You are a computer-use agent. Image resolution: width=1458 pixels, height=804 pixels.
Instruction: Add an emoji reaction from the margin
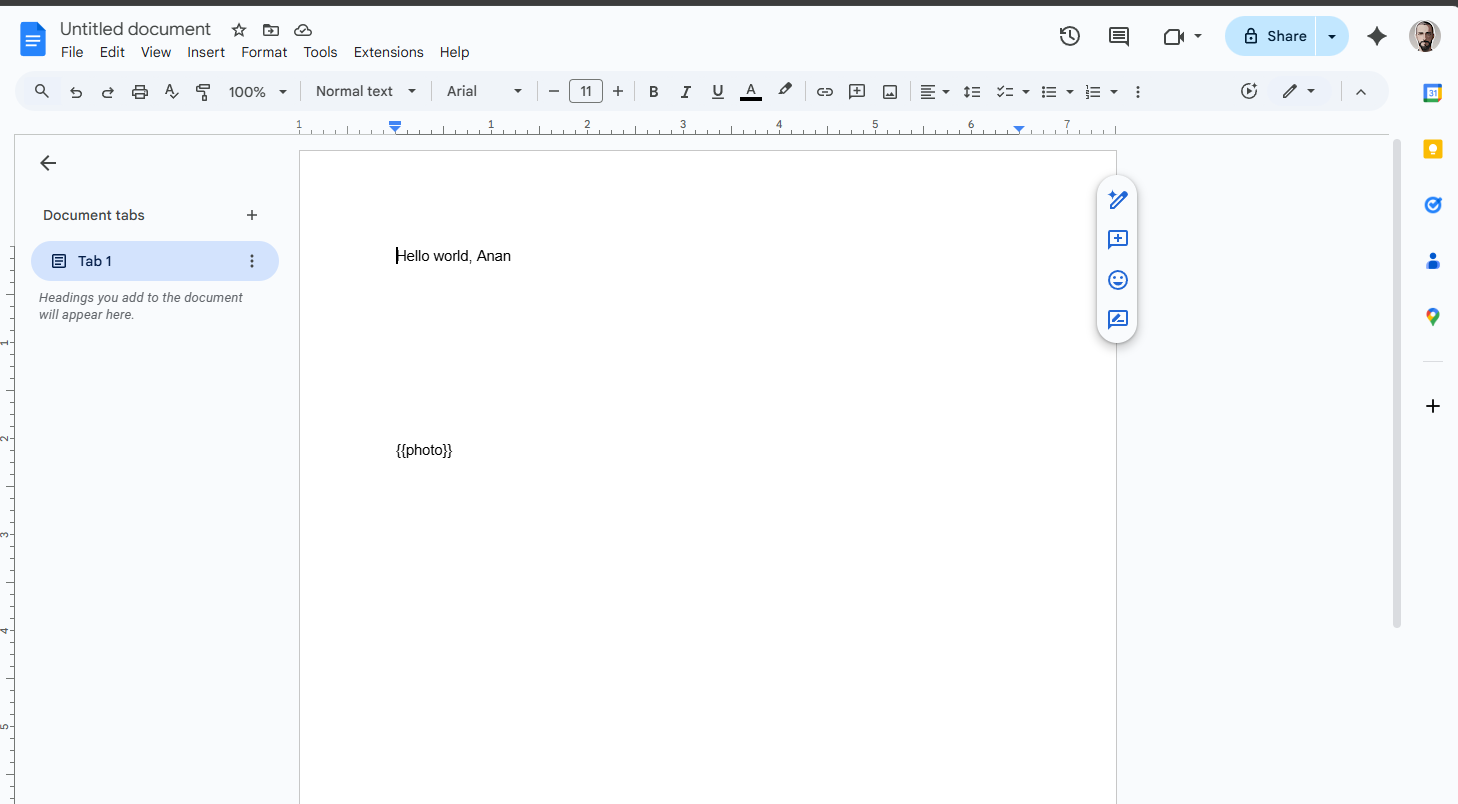tap(1117, 280)
